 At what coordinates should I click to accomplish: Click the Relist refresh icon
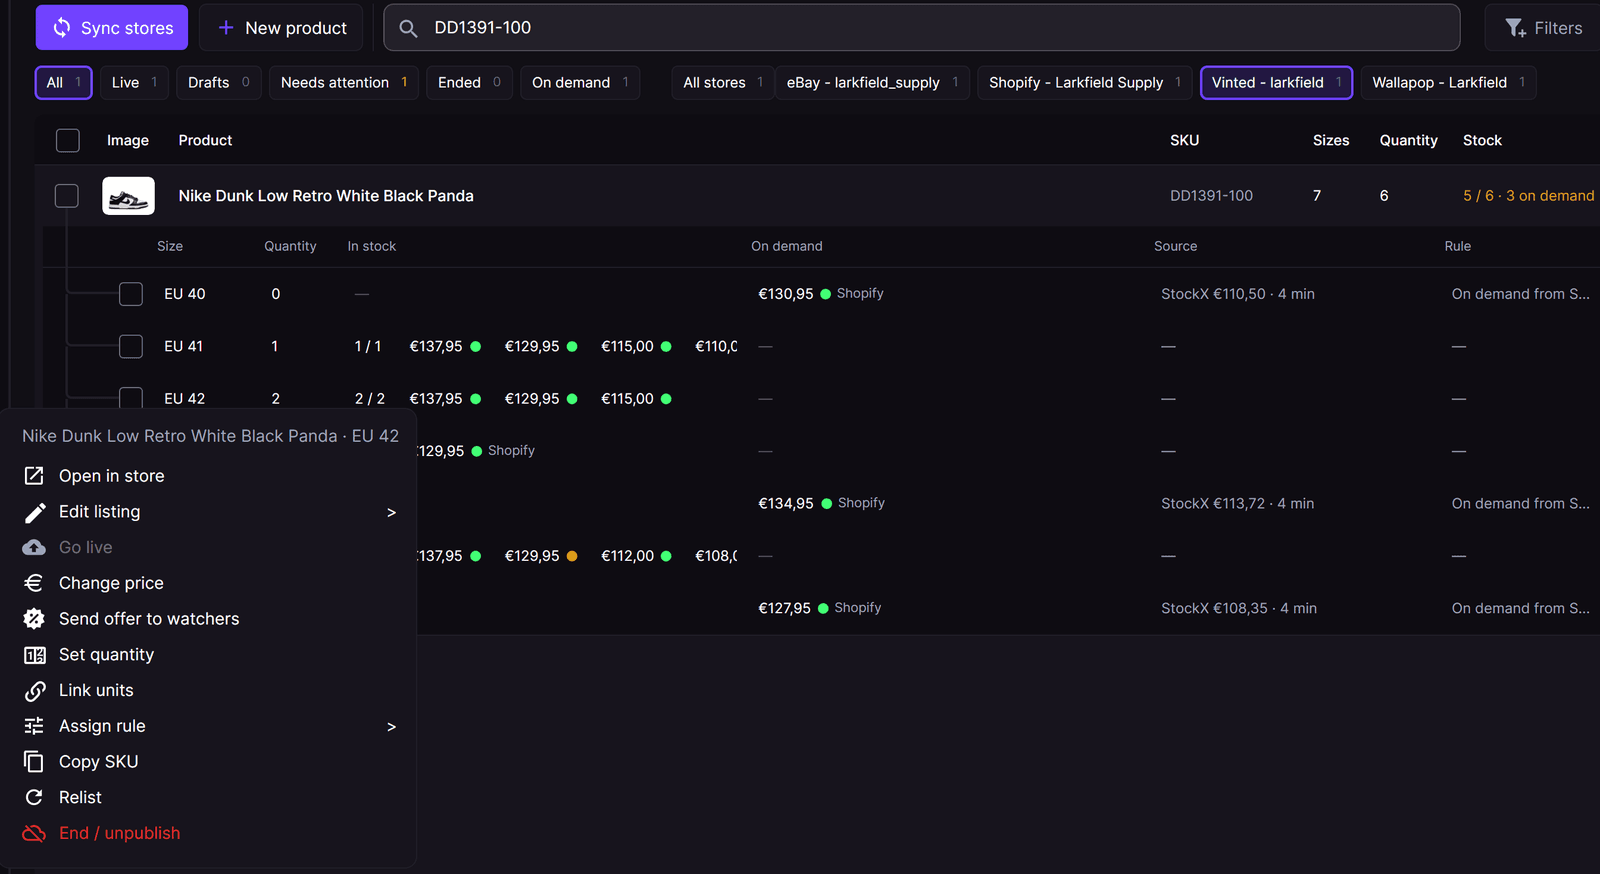point(34,797)
